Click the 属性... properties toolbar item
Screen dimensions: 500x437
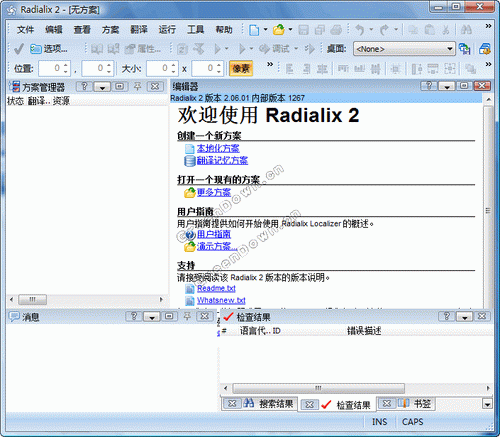[143, 49]
